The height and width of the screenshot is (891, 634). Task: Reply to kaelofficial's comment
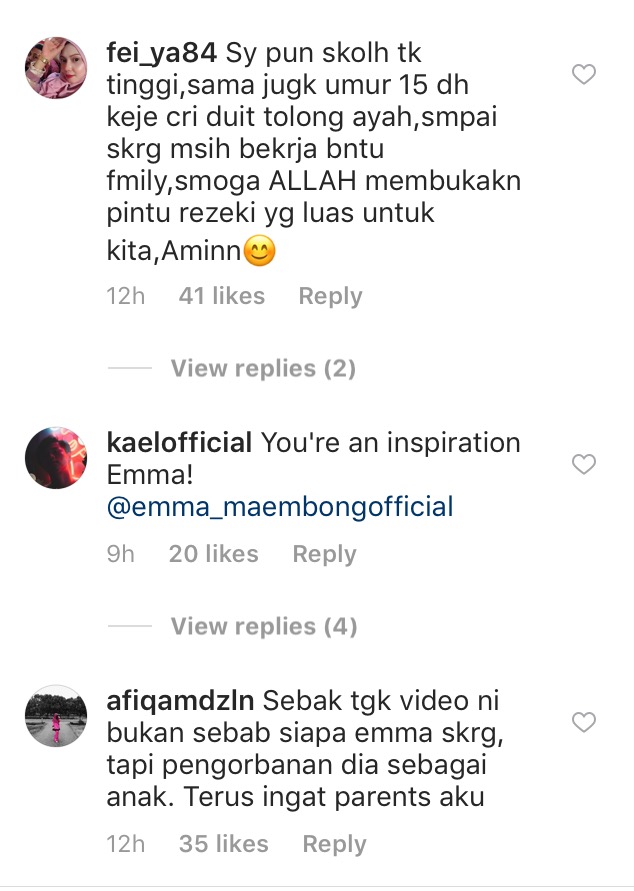pos(324,554)
